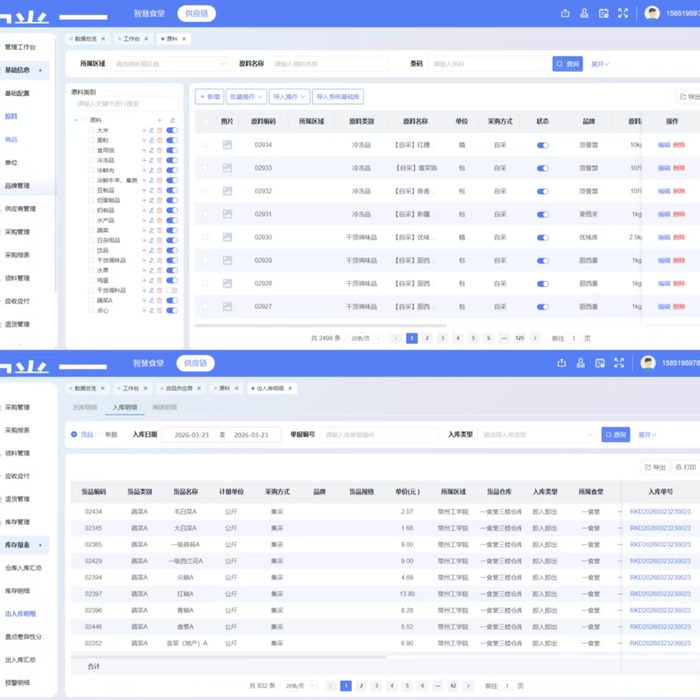
Task: Expand the 入库类型 select box
Action: (x=536, y=435)
